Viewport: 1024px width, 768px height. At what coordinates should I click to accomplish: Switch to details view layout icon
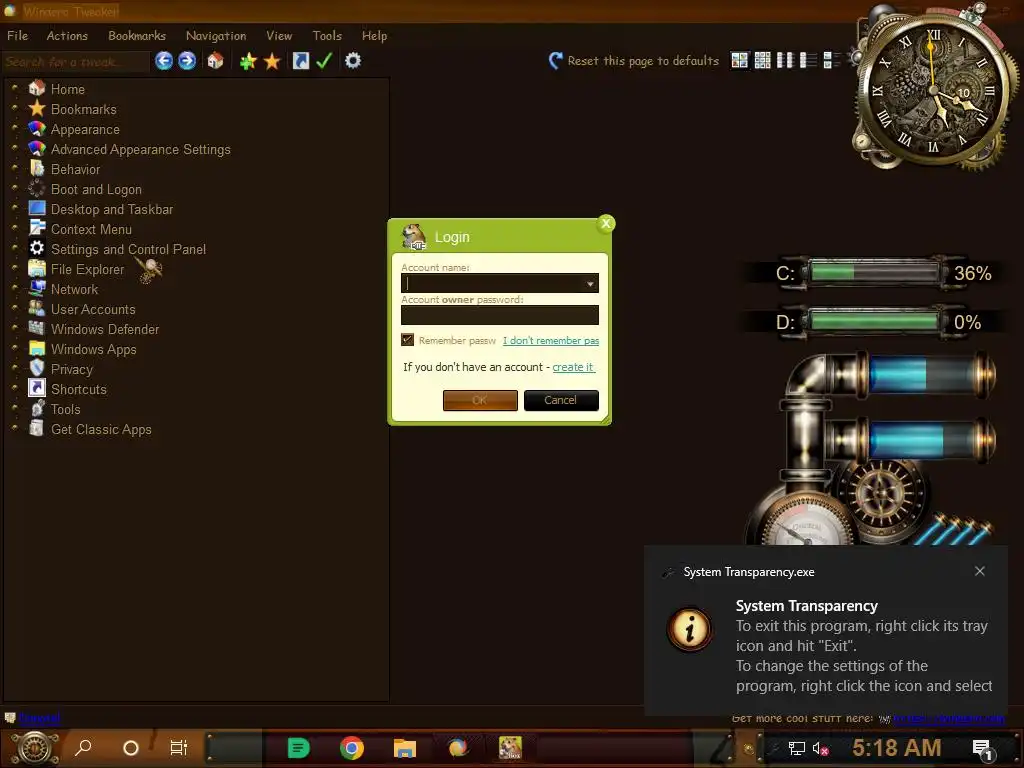(x=831, y=61)
